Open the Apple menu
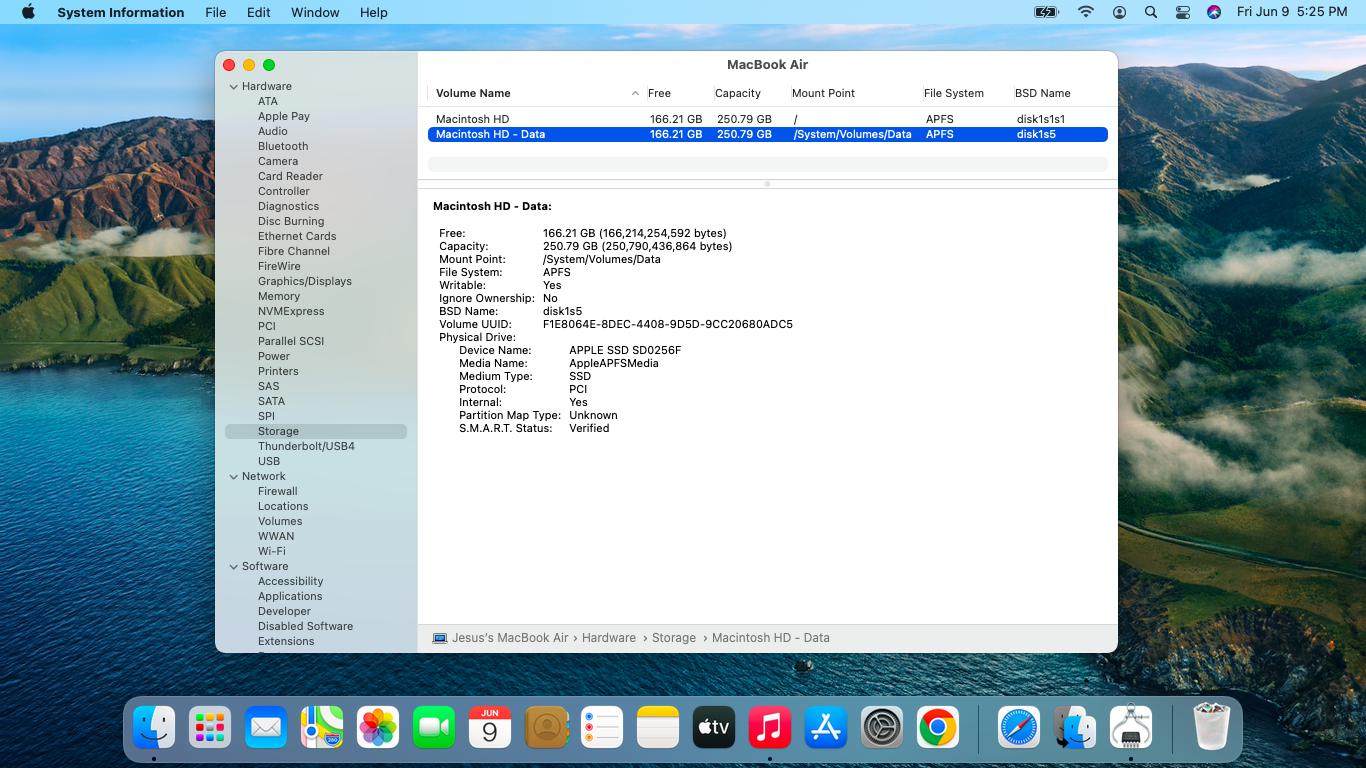The width and height of the screenshot is (1366, 768). pos(28,12)
